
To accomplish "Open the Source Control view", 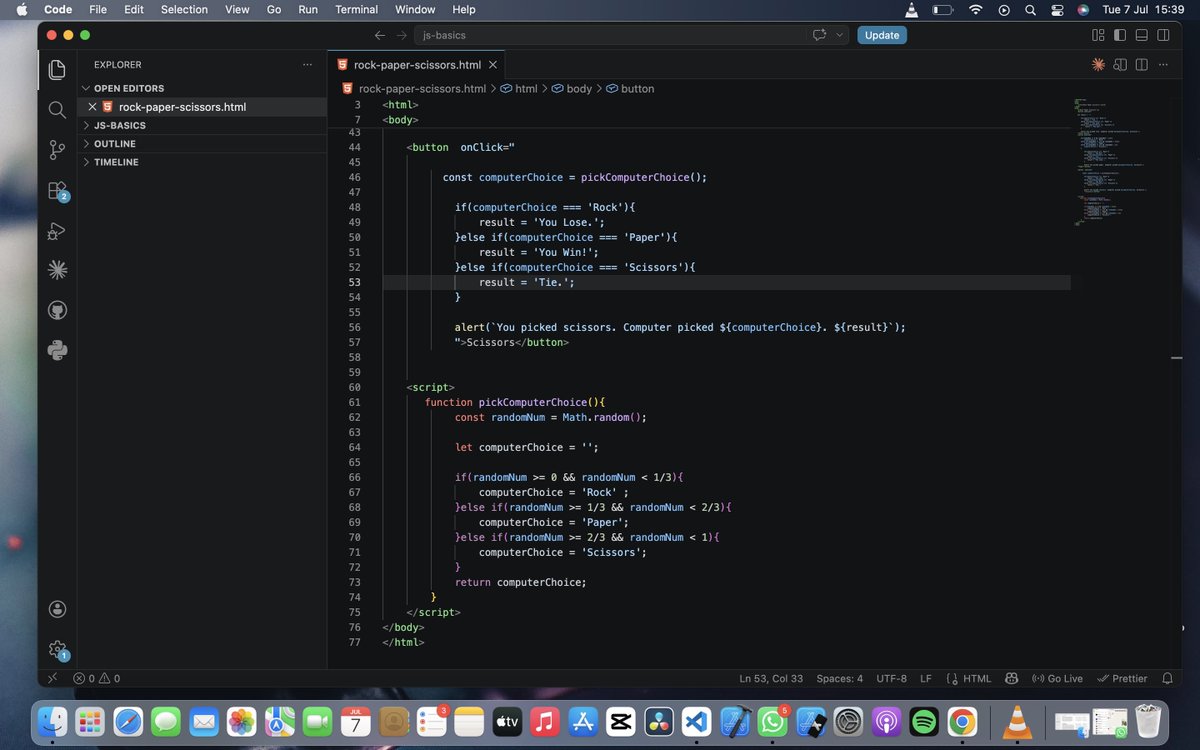I will pos(57,150).
